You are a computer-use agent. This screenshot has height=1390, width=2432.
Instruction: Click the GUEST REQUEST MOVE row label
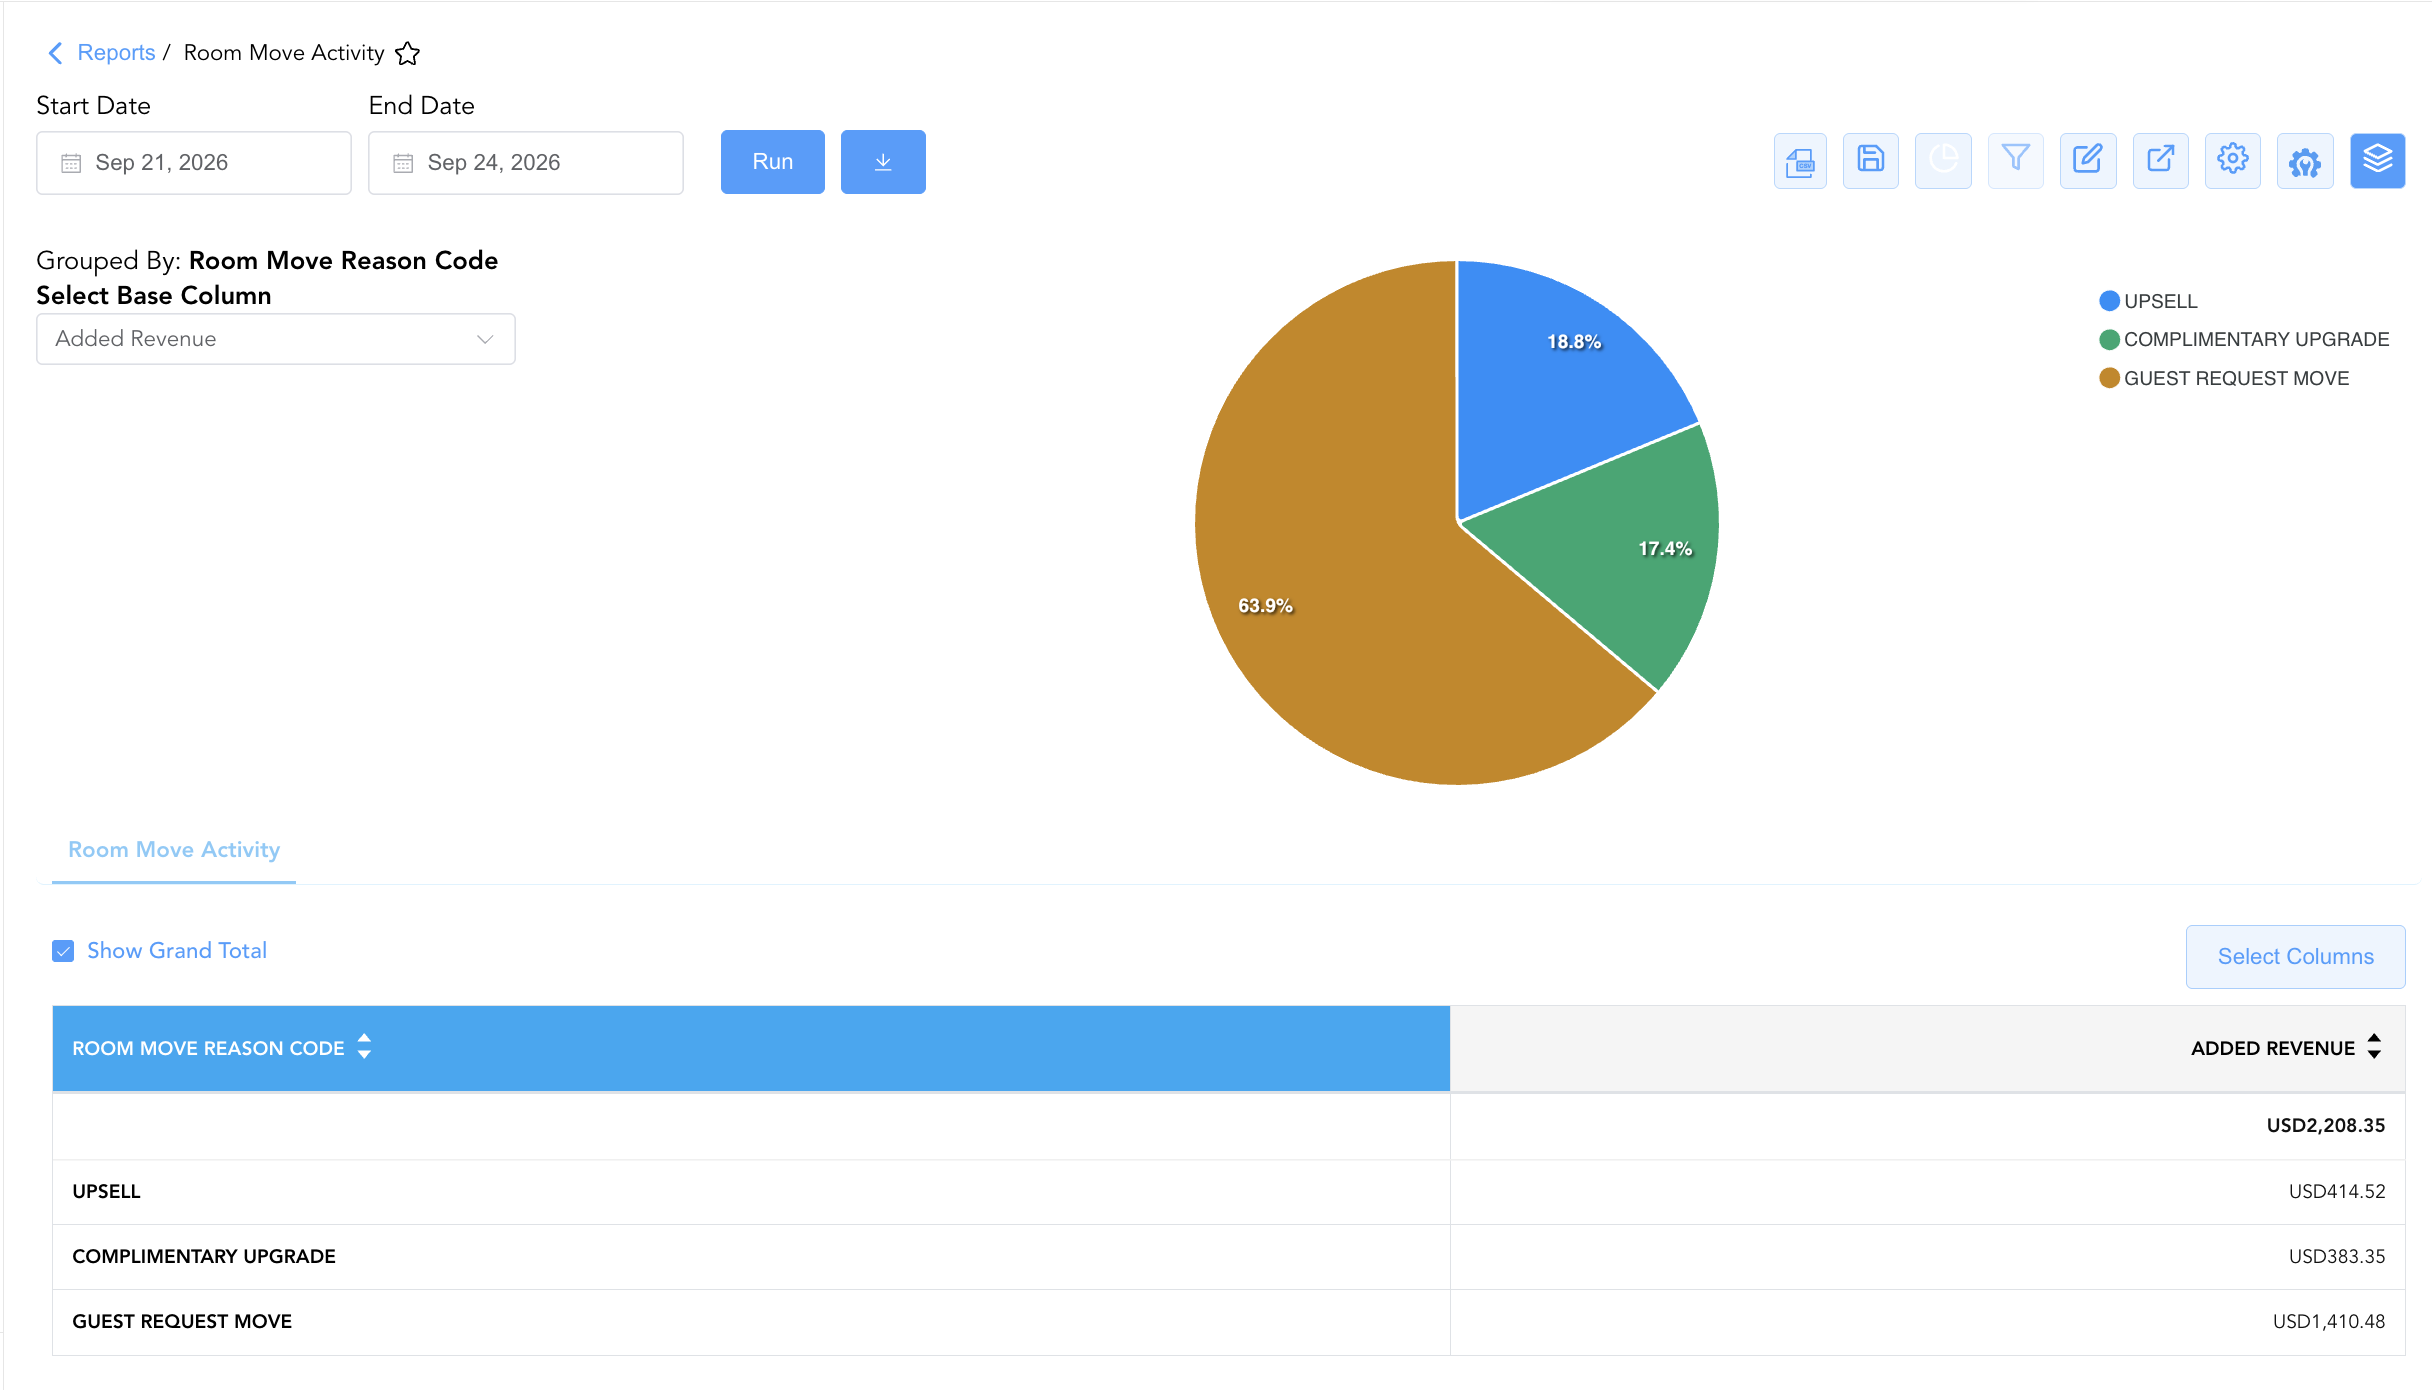(x=182, y=1322)
